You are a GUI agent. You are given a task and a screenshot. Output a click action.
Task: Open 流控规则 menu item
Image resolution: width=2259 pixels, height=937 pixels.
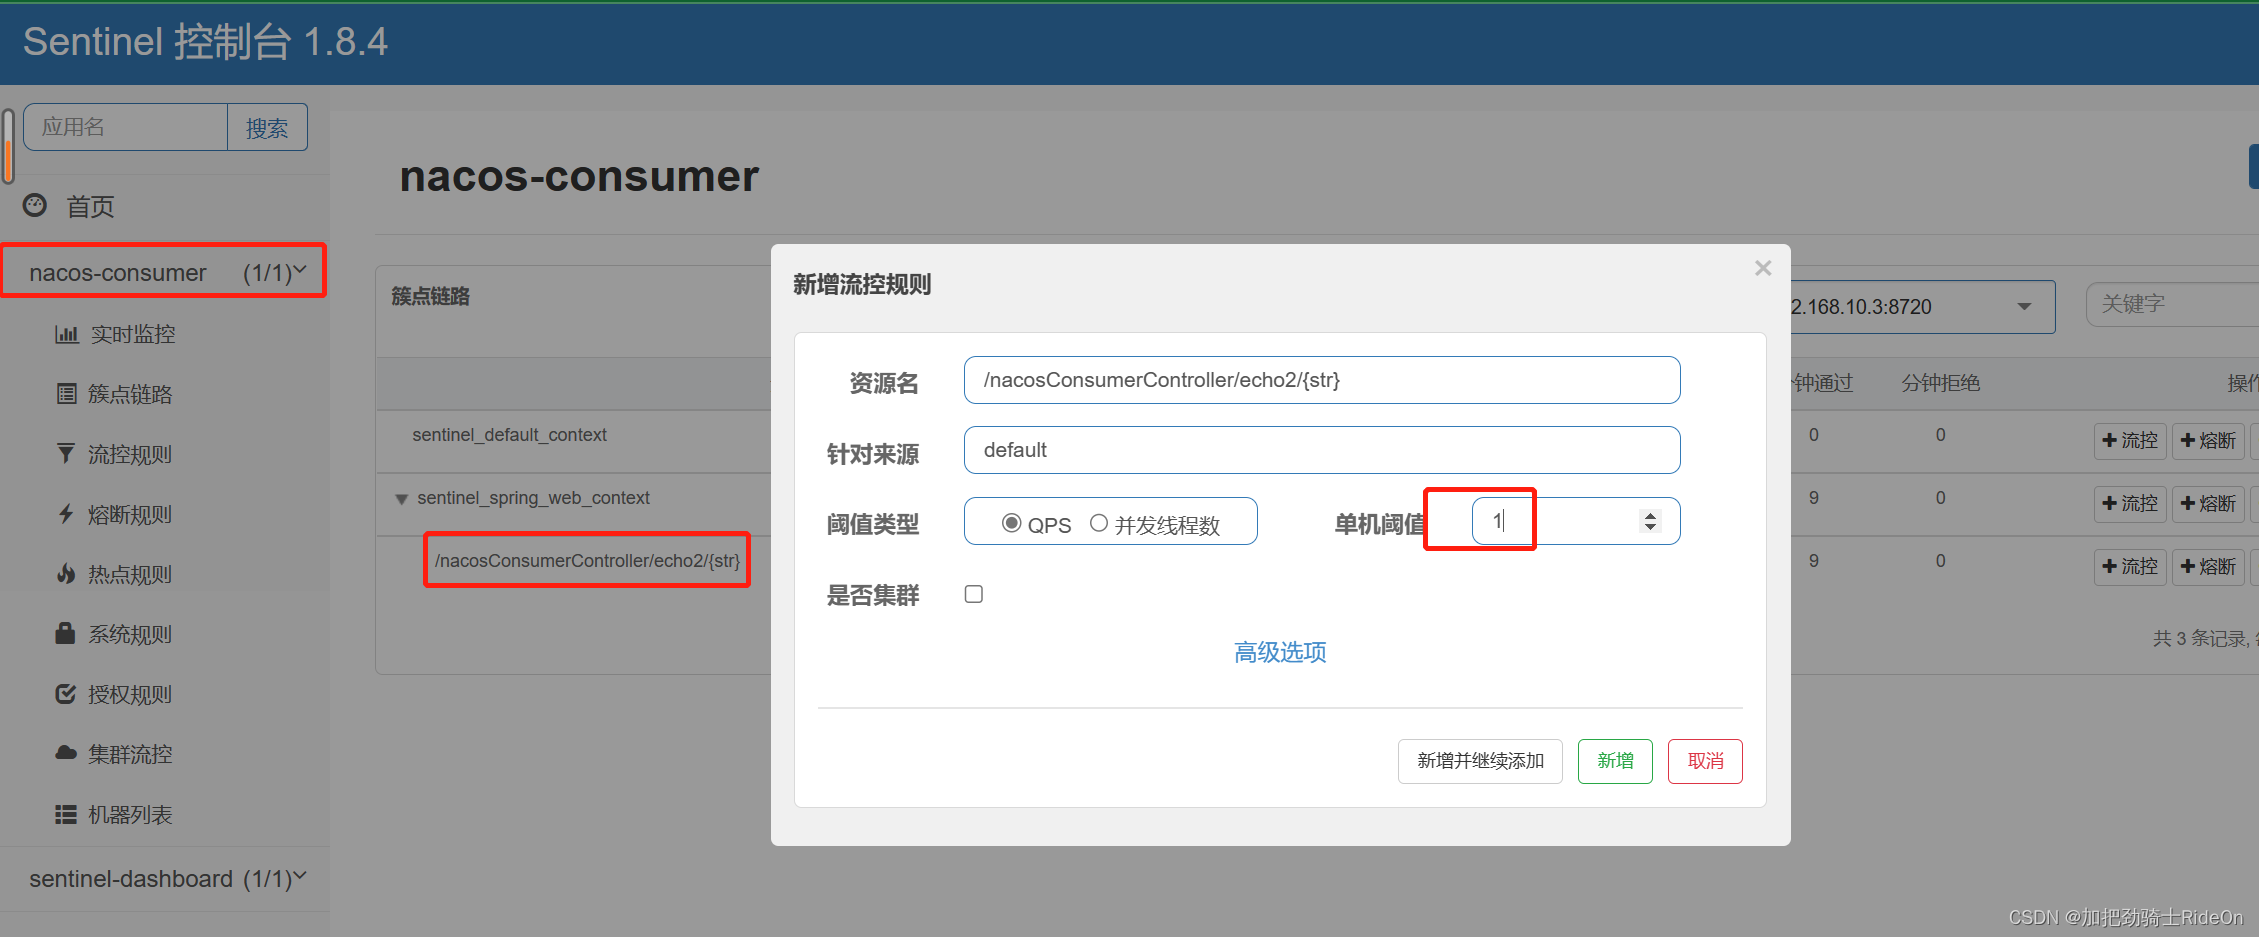[x=130, y=454]
